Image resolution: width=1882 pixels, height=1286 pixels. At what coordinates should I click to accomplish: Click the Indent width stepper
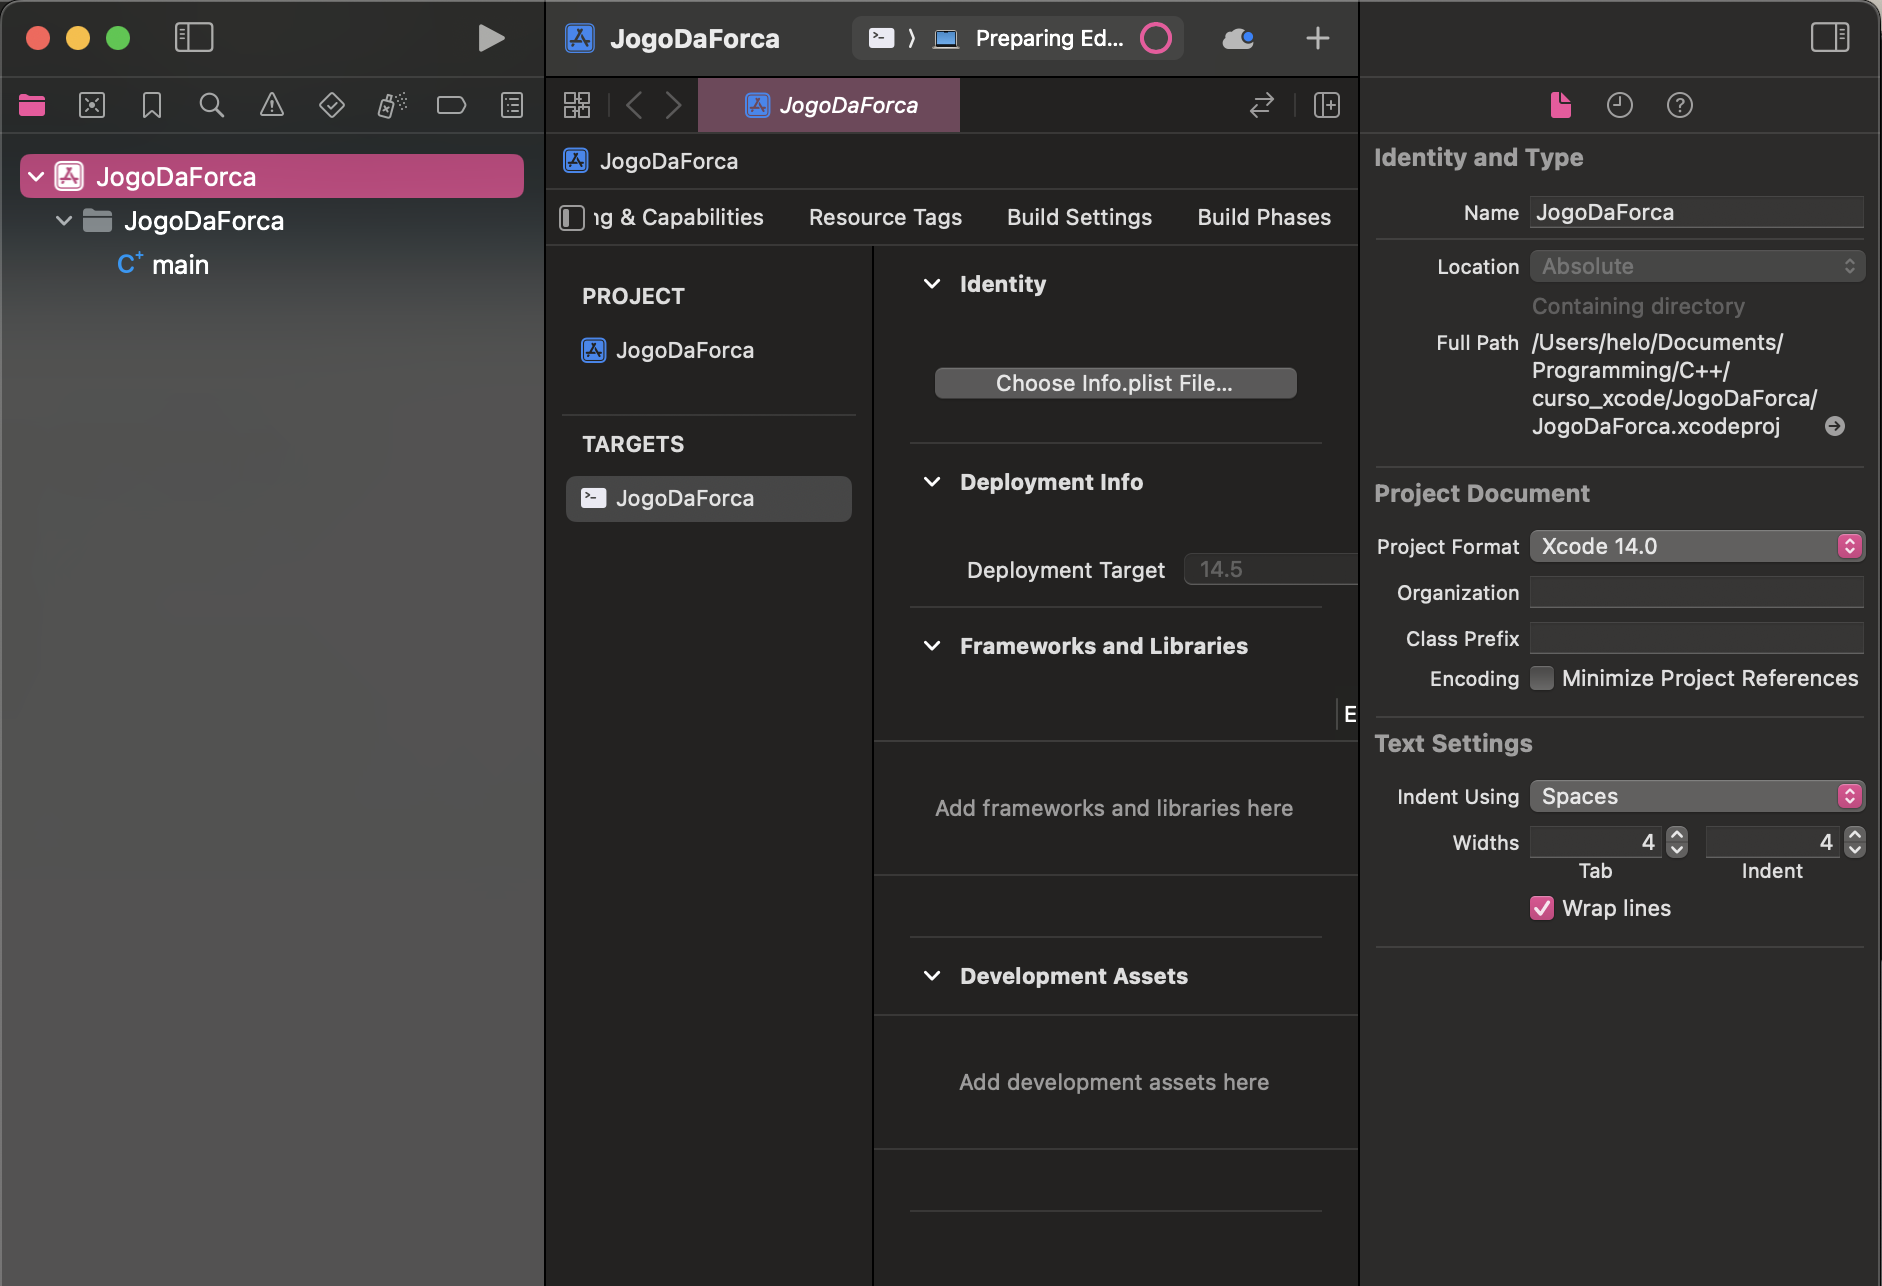[1855, 842]
